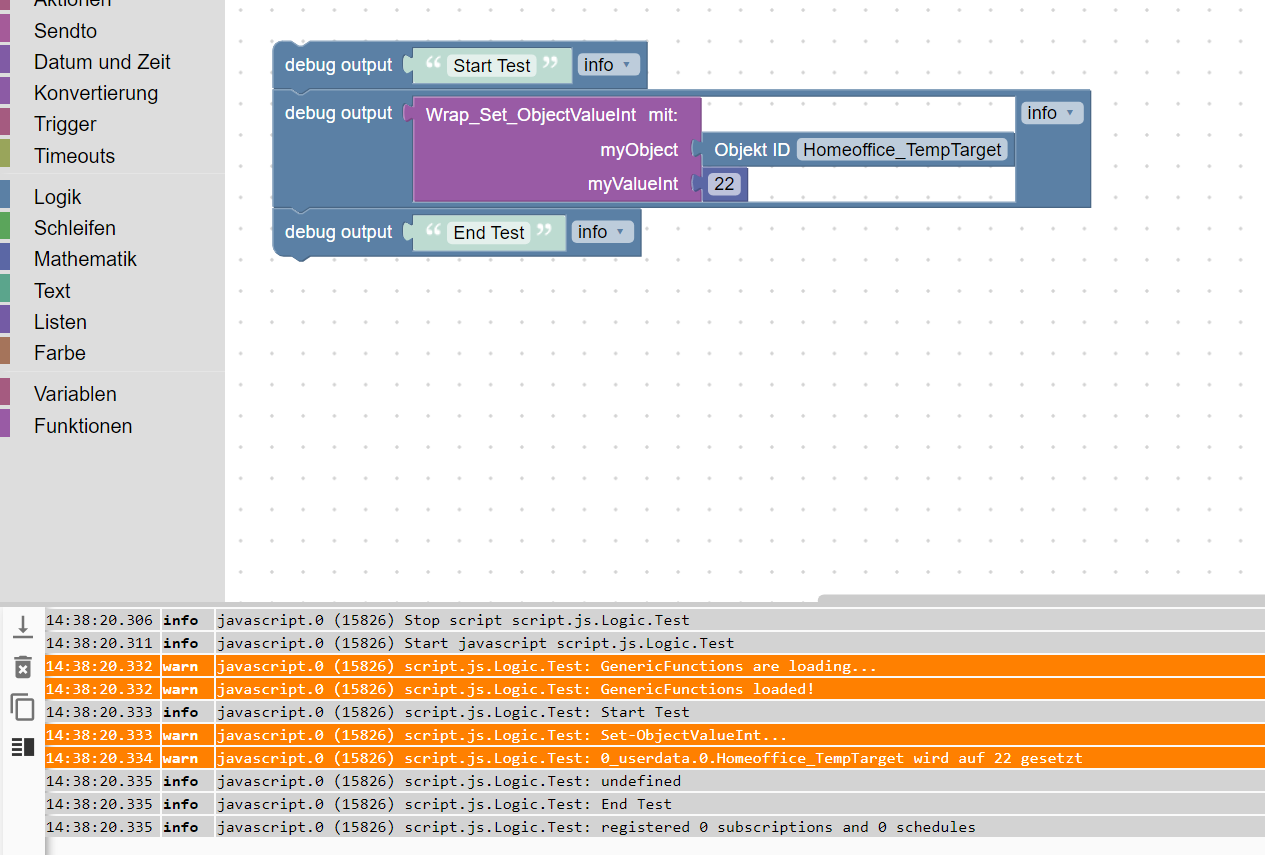
Task: Click log line 'Set-ObjectValueInt...'
Action: click(655, 735)
